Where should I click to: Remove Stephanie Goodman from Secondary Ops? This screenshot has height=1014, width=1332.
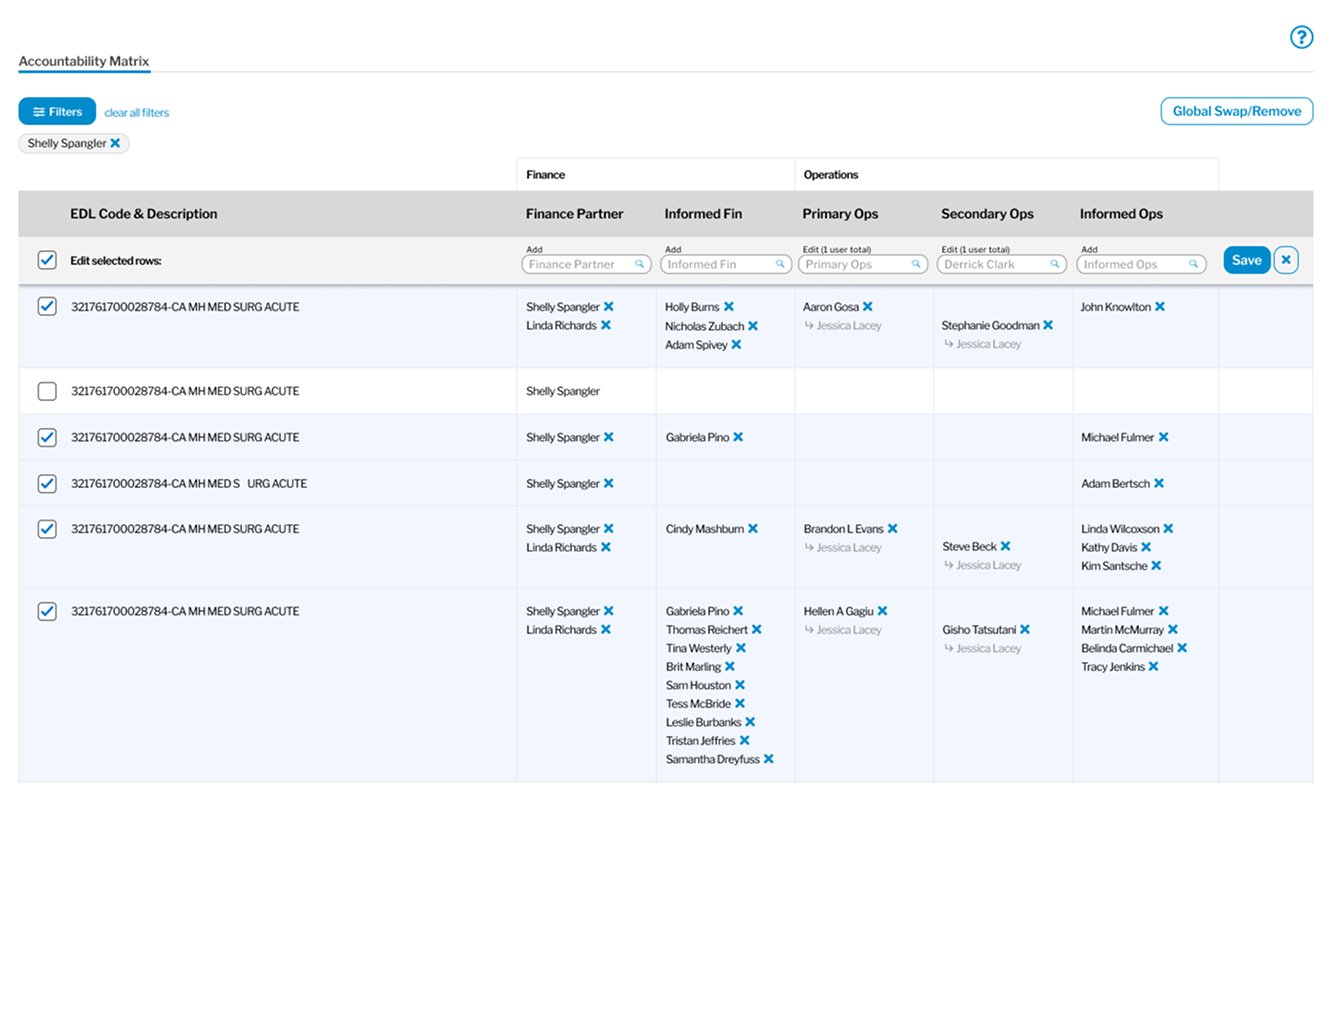click(x=1048, y=325)
